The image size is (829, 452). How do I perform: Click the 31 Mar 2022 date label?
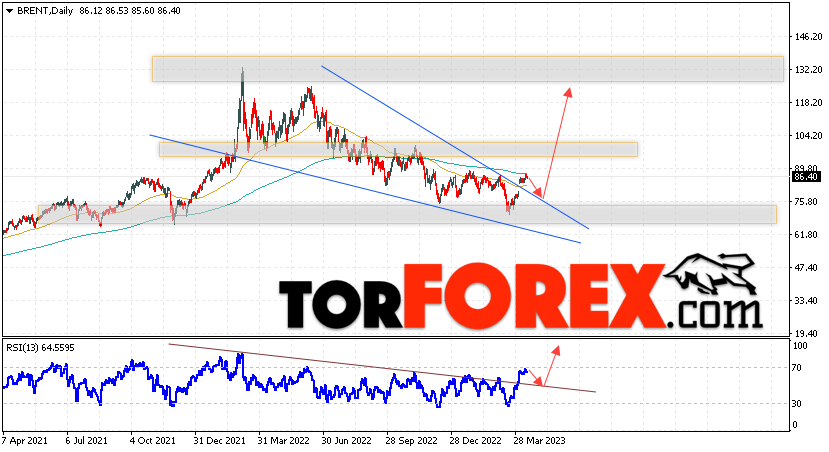283,440
